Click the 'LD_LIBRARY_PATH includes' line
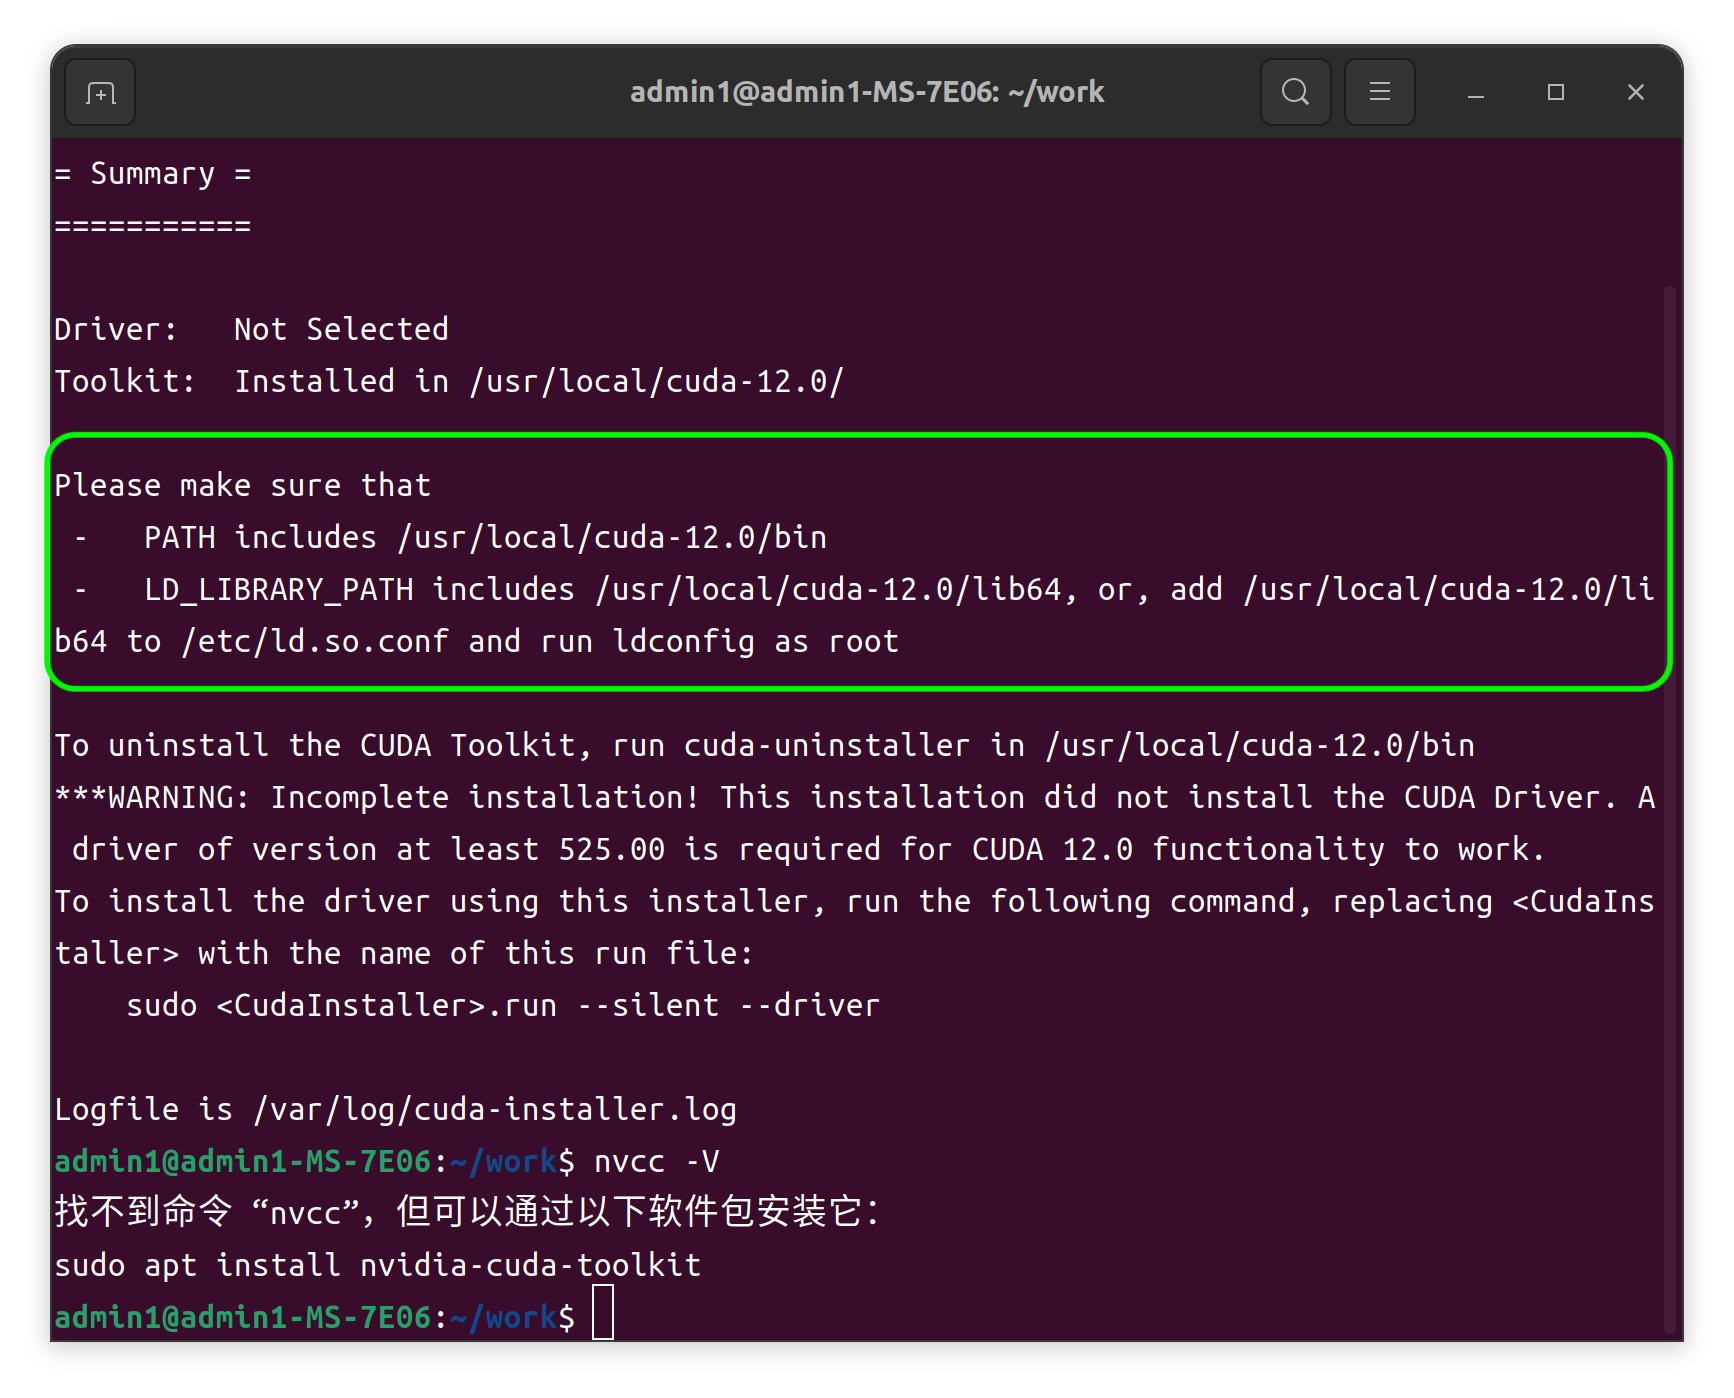 pyautogui.click(x=864, y=589)
